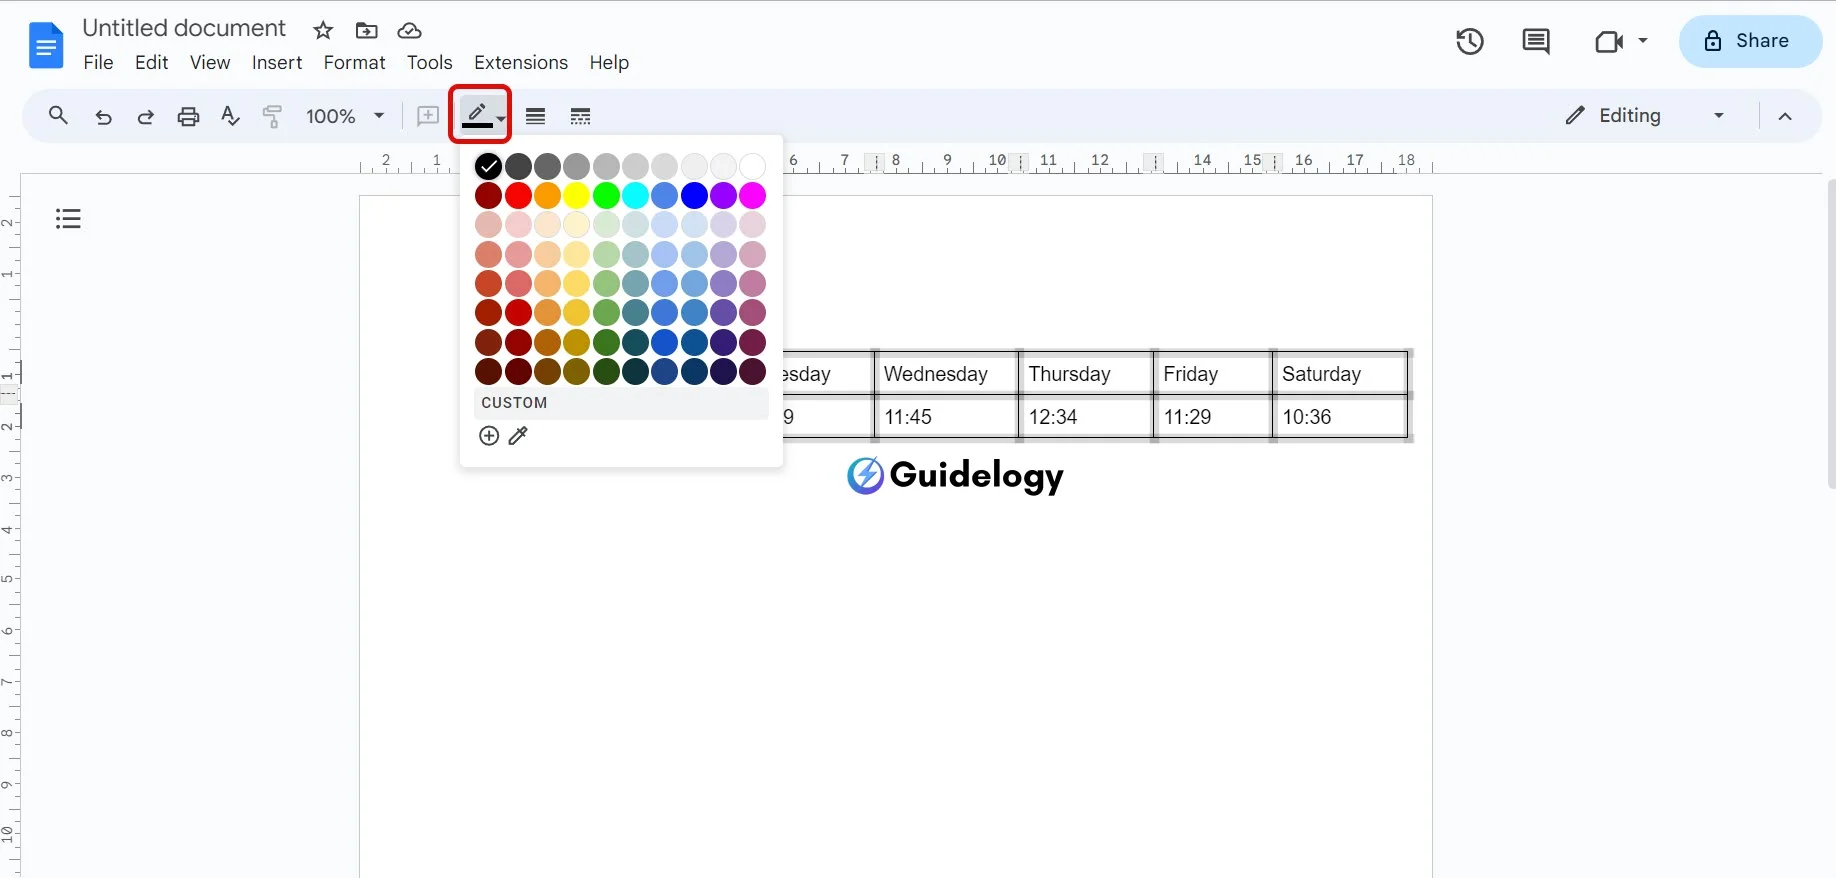Pick a color with the eyedropper
This screenshot has width=1836, height=878.
coord(518,436)
